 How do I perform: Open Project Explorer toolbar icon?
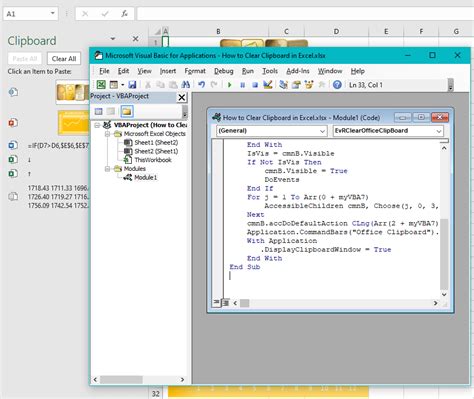pos(283,85)
